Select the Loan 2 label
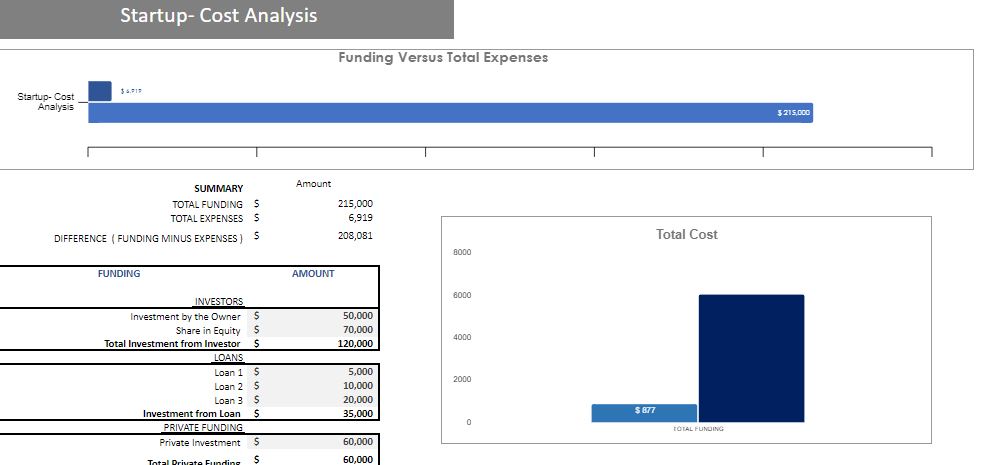Image resolution: width=998 pixels, height=465 pixels. (228, 387)
